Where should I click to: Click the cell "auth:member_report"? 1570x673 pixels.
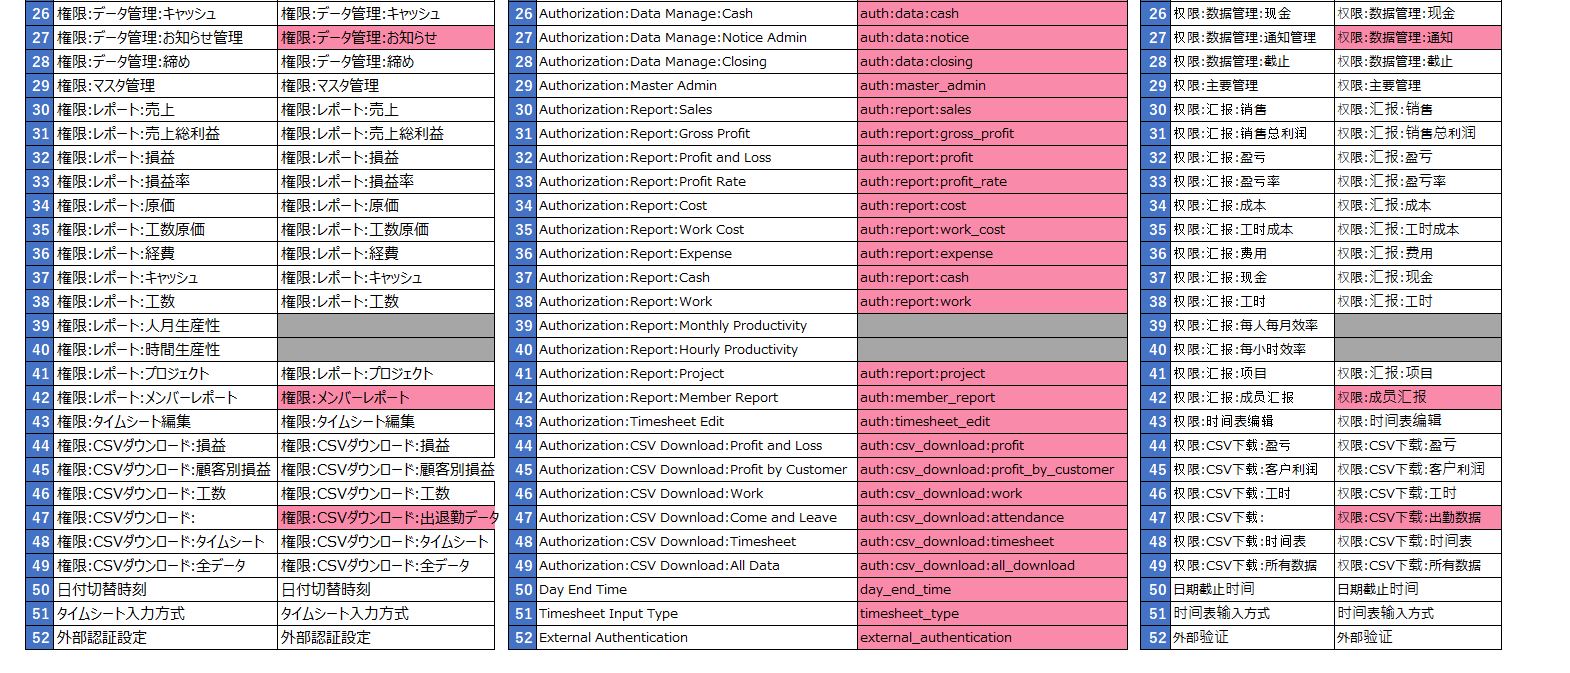[992, 398]
